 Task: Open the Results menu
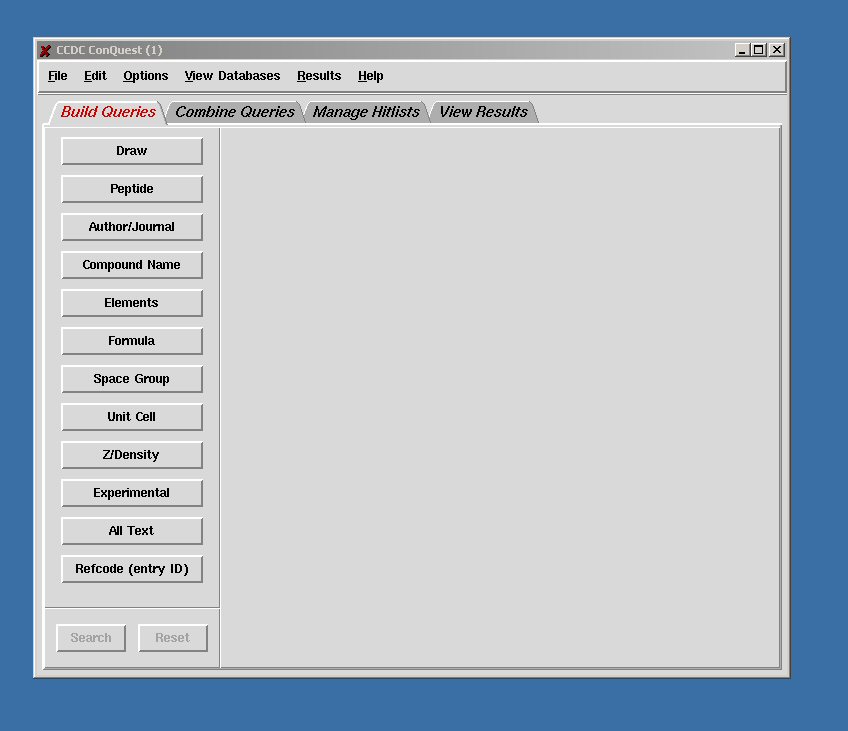(x=319, y=76)
